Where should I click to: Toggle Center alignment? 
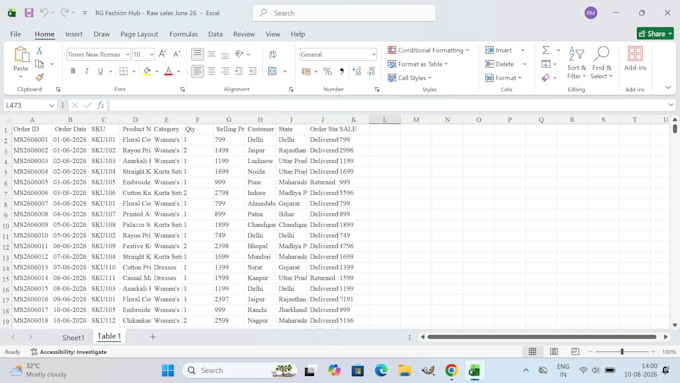pyautogui.click(x=211, y=71)
